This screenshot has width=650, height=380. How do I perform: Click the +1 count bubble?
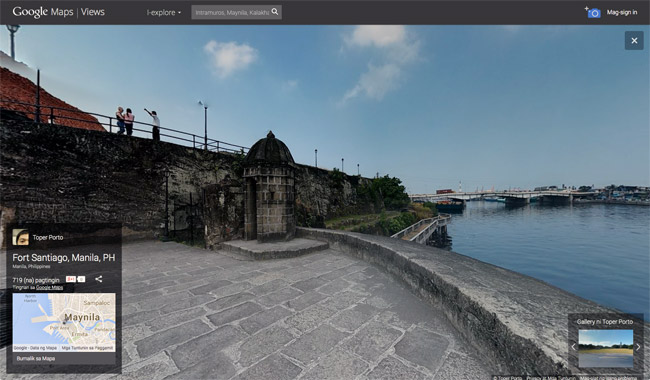coord(81,279)
